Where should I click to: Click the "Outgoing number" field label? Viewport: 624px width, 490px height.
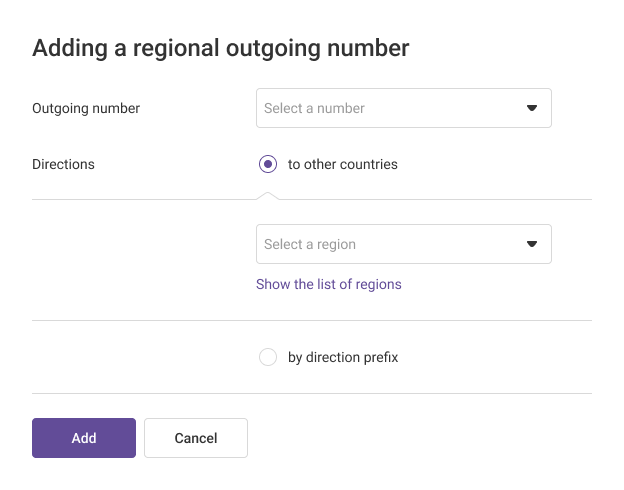(86, 108)
